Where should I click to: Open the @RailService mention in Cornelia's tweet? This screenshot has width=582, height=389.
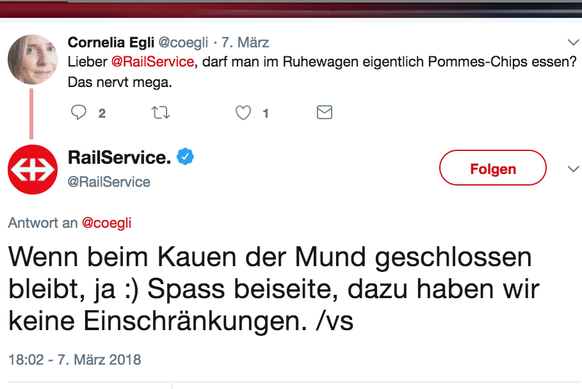tap(153, 62)
